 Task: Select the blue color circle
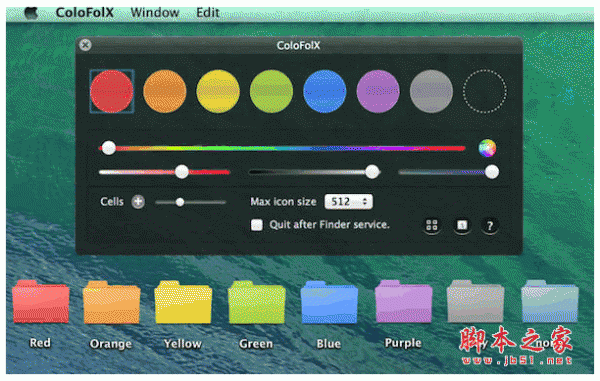(x=324, y=91)
